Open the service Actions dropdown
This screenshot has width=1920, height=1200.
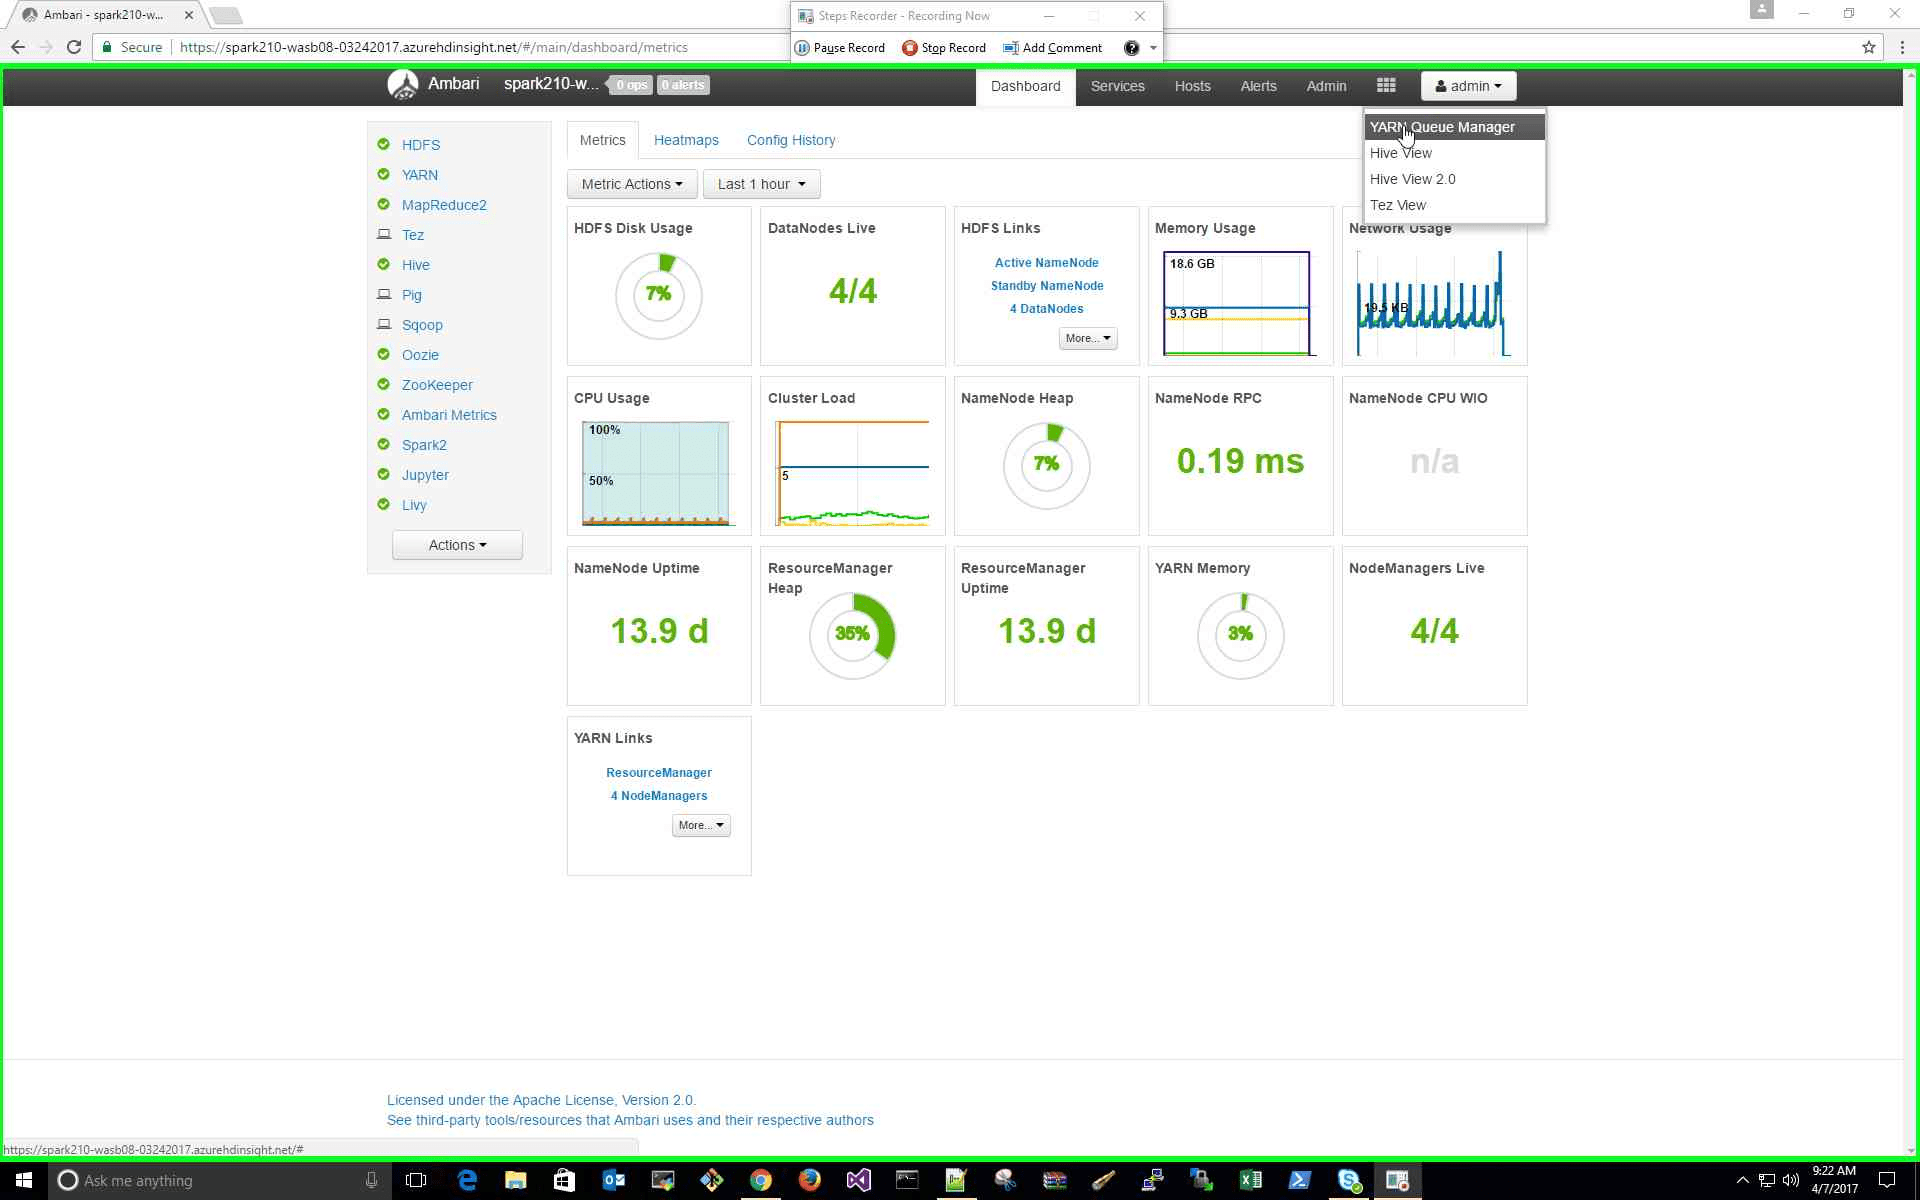coord(457,545)
